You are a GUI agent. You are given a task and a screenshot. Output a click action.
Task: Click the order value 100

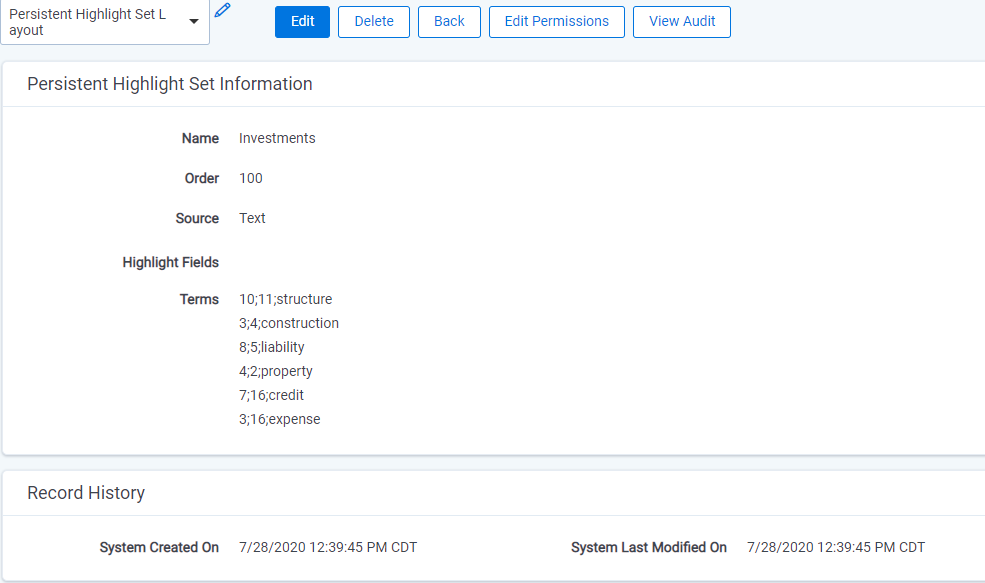(251, 178)
